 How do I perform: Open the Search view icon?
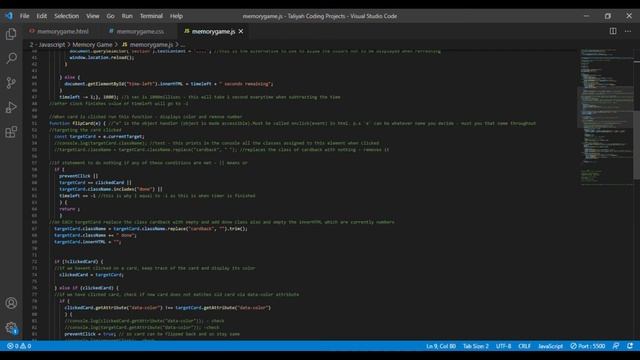[11, 58]
